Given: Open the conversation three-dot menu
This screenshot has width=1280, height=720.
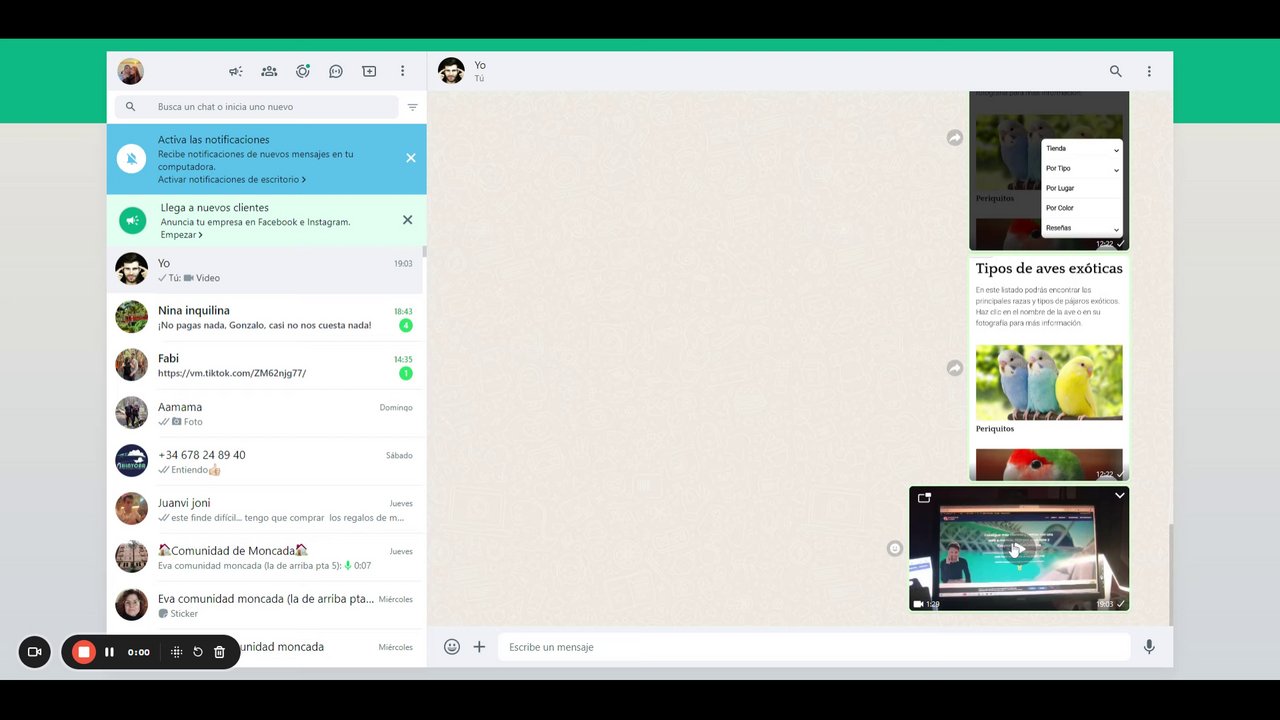Looking at the screenshot, I should [x=1149, y=71].
